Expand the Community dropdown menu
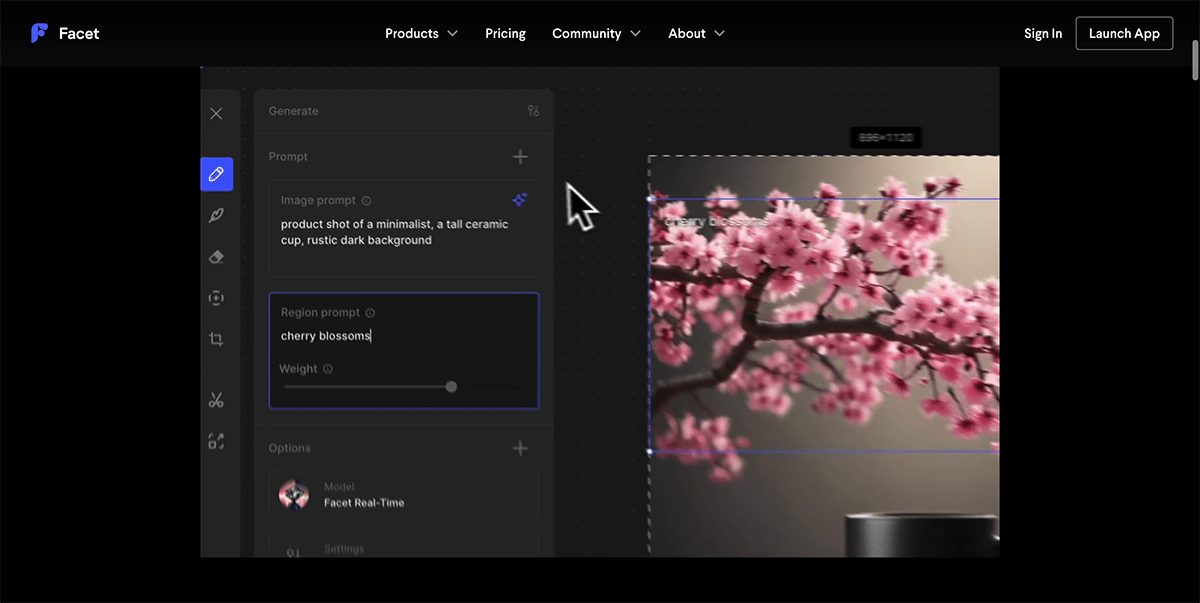1200x603 pixels. [596, 33]
